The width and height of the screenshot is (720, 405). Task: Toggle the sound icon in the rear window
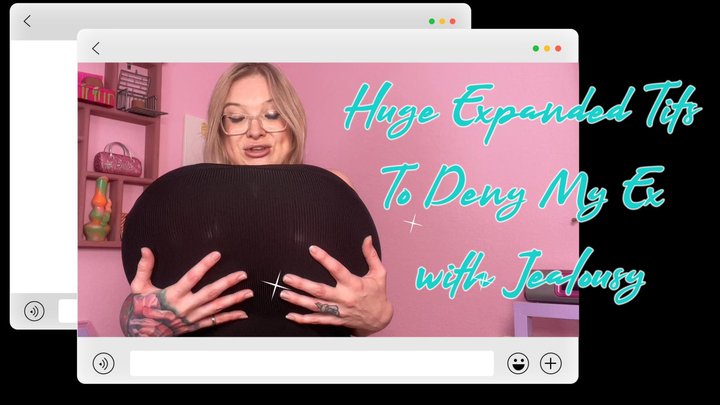tap(34, 311)
